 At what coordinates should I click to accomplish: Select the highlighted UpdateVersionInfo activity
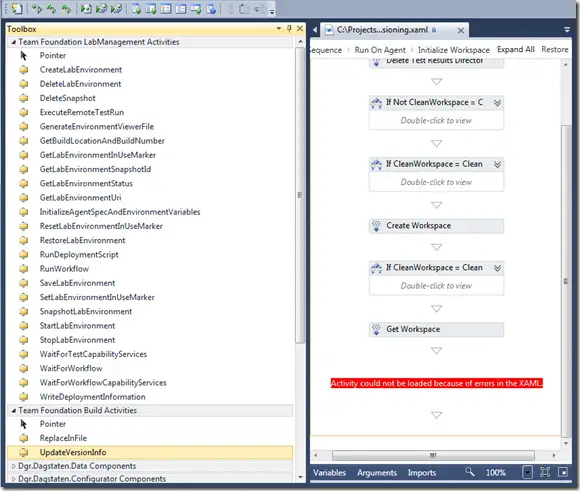pyautogui.click(x=149, y=453)
